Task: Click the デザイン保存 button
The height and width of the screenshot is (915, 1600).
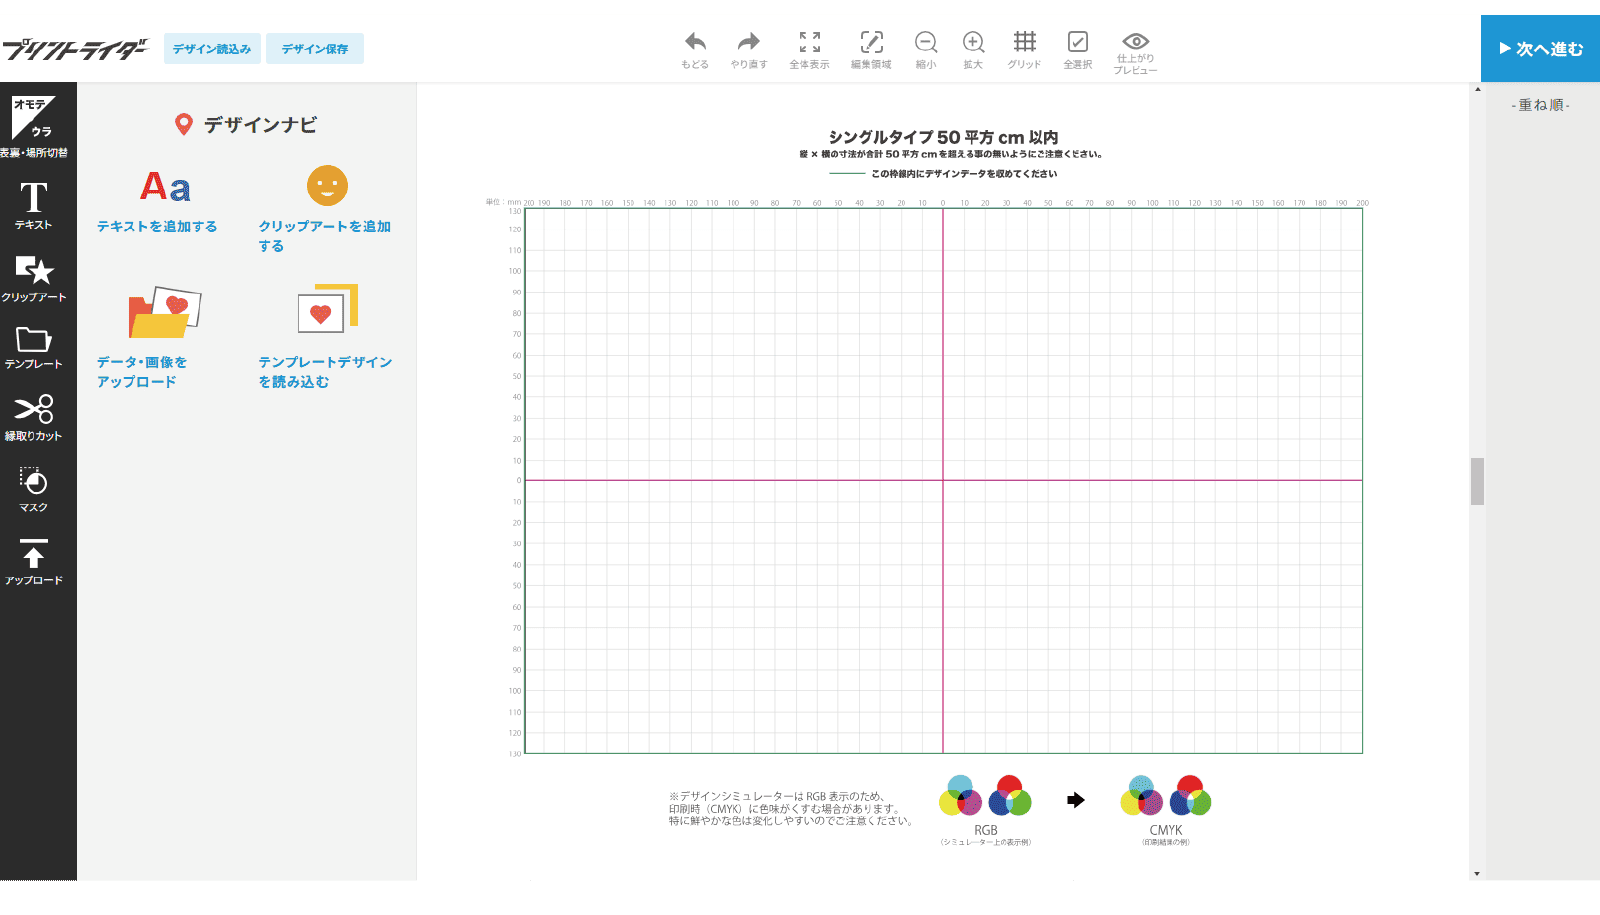Action: point(315,49)
